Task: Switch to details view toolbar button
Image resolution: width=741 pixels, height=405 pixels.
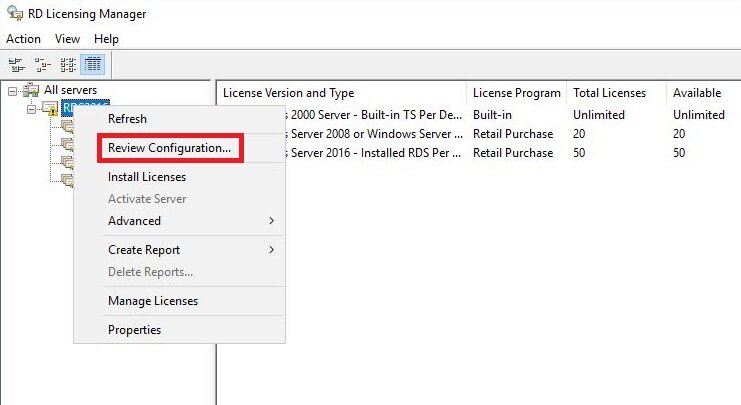Action: pyautogui.click(x=93, y=64)
